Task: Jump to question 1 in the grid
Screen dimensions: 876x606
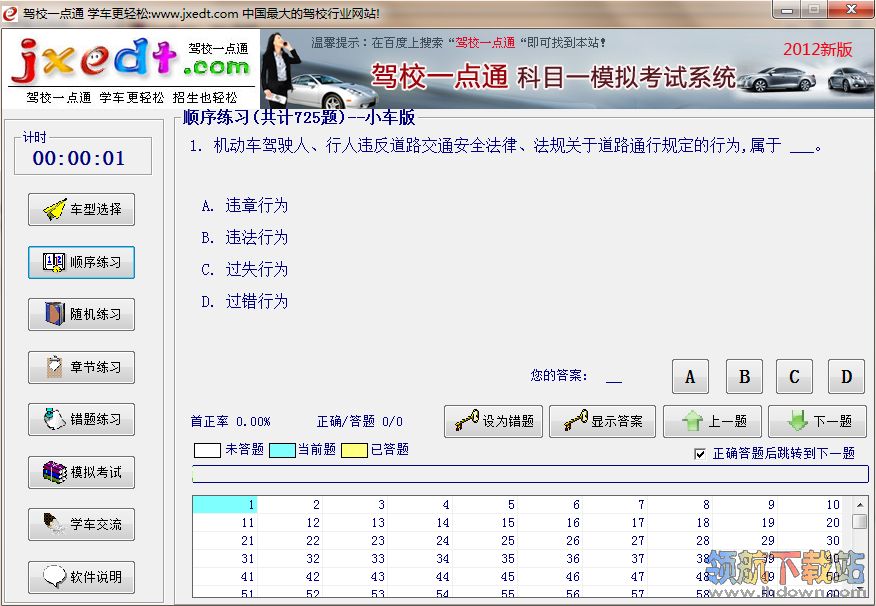Action: point(225,504)
